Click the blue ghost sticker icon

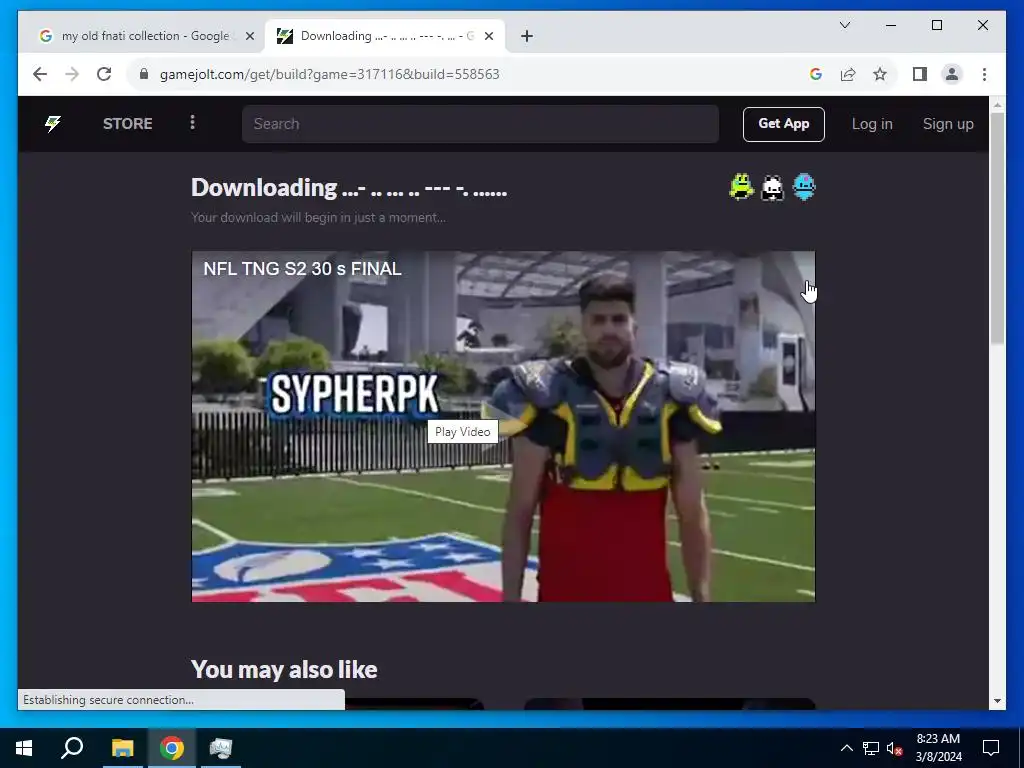pos(803,187)
